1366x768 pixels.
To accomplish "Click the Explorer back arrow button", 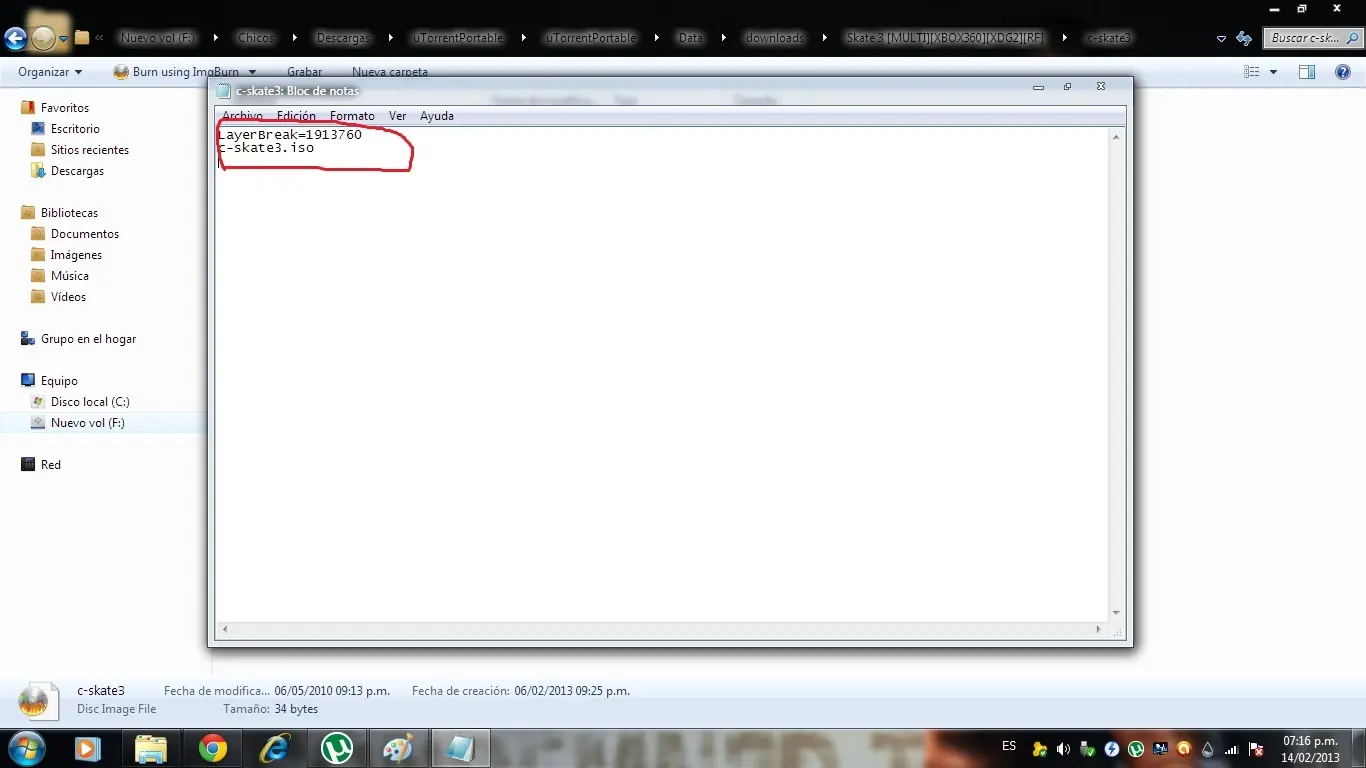I will [x=15, y=38].
